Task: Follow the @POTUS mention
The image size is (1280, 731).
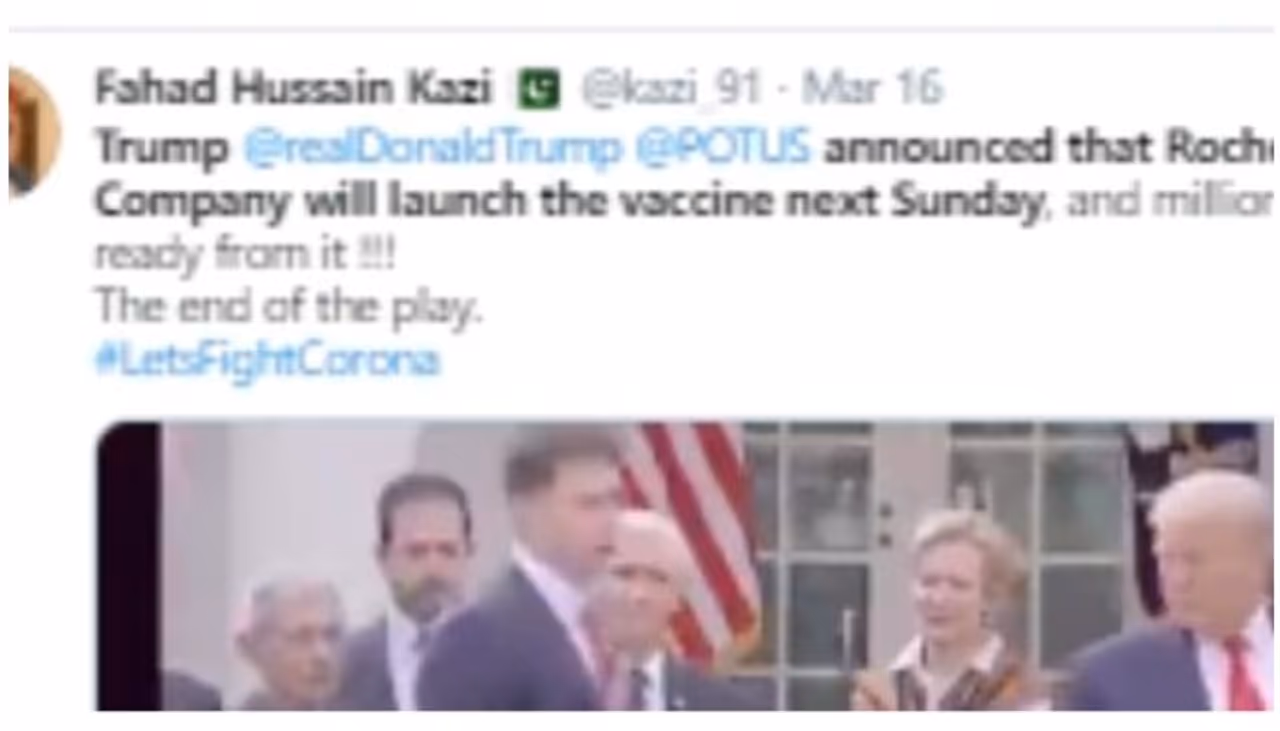Action: coord(722,148)
